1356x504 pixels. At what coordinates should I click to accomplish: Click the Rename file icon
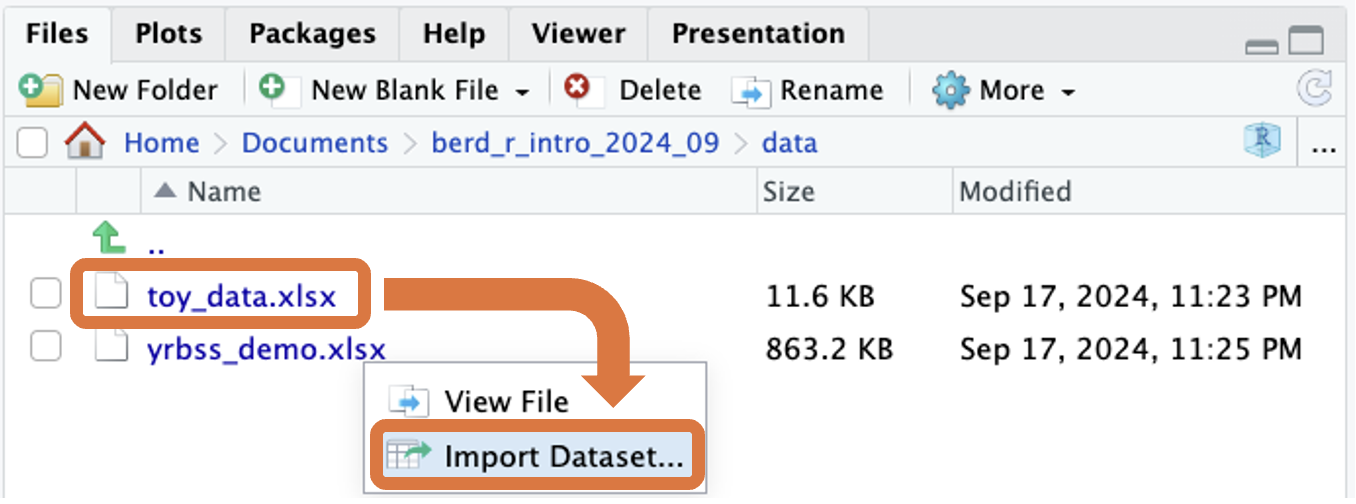[751, 91]
